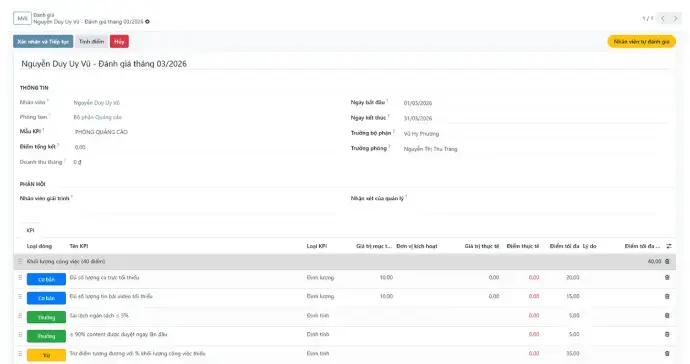The width and height of the screenshot is (690, 364).
Task: Open the optional columns settings icon in the KPI table
Action: tap(669, 246)
